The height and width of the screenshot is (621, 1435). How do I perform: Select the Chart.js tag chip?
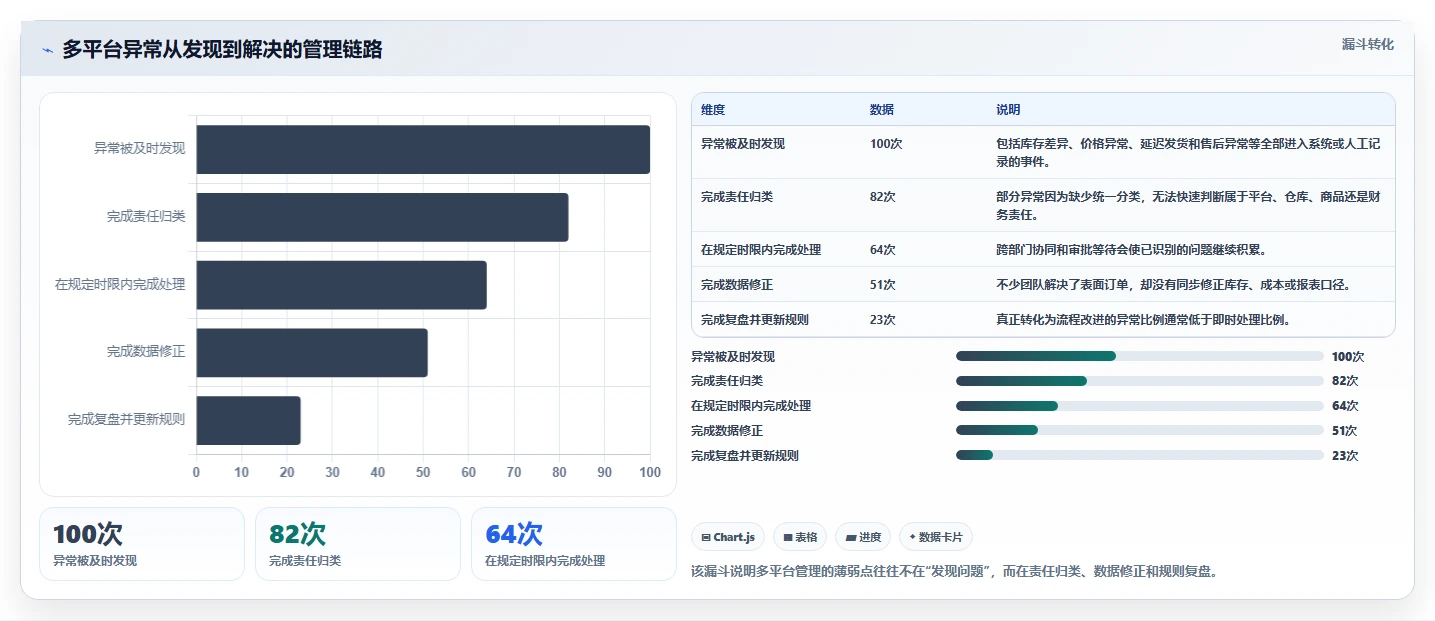(x=728, y=537)
